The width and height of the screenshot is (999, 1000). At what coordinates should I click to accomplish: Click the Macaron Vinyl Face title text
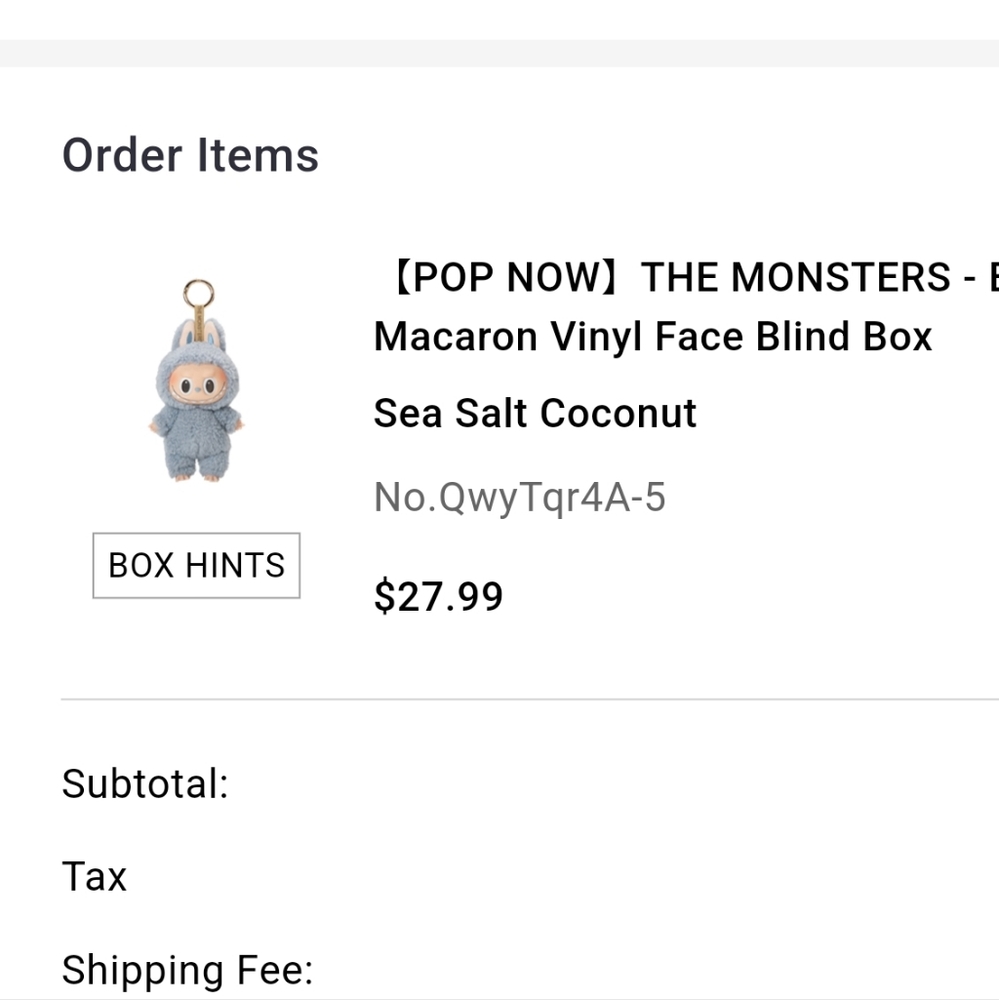(x=651, y=336)
